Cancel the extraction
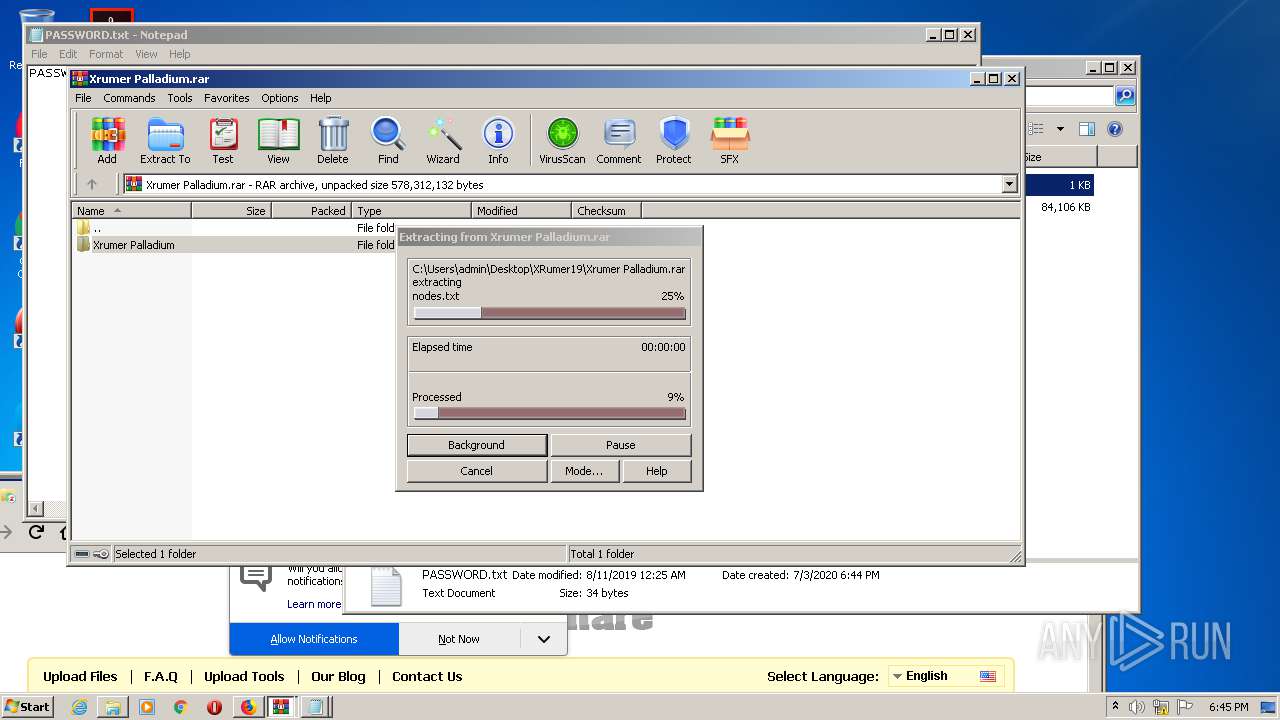 tap(476, 471)
